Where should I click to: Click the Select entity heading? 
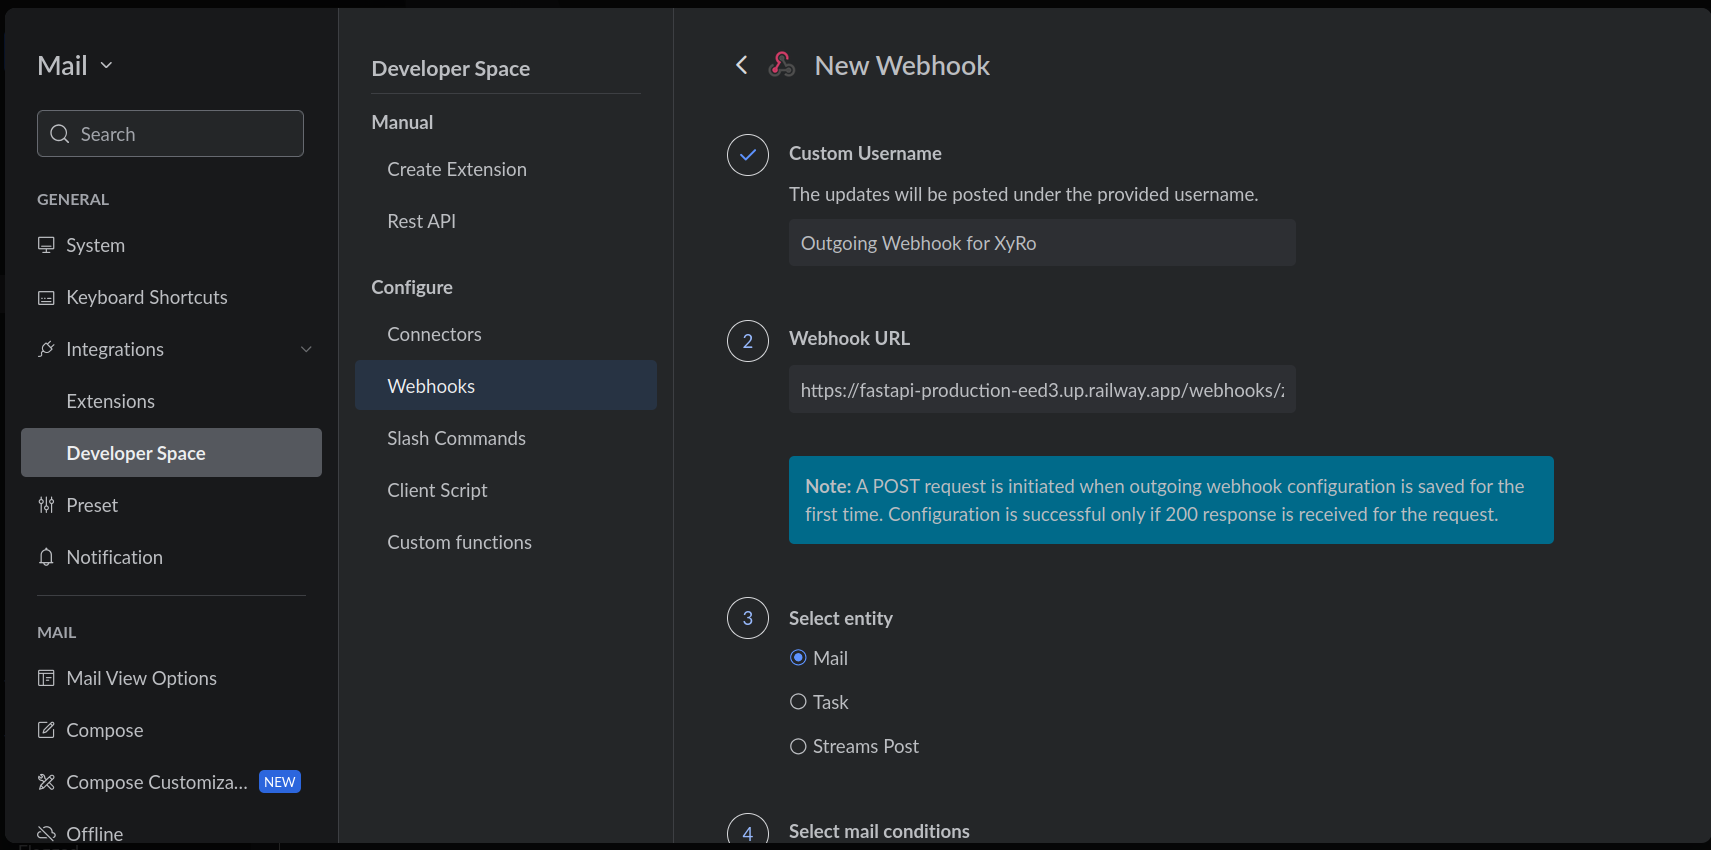tap(841, 618)
